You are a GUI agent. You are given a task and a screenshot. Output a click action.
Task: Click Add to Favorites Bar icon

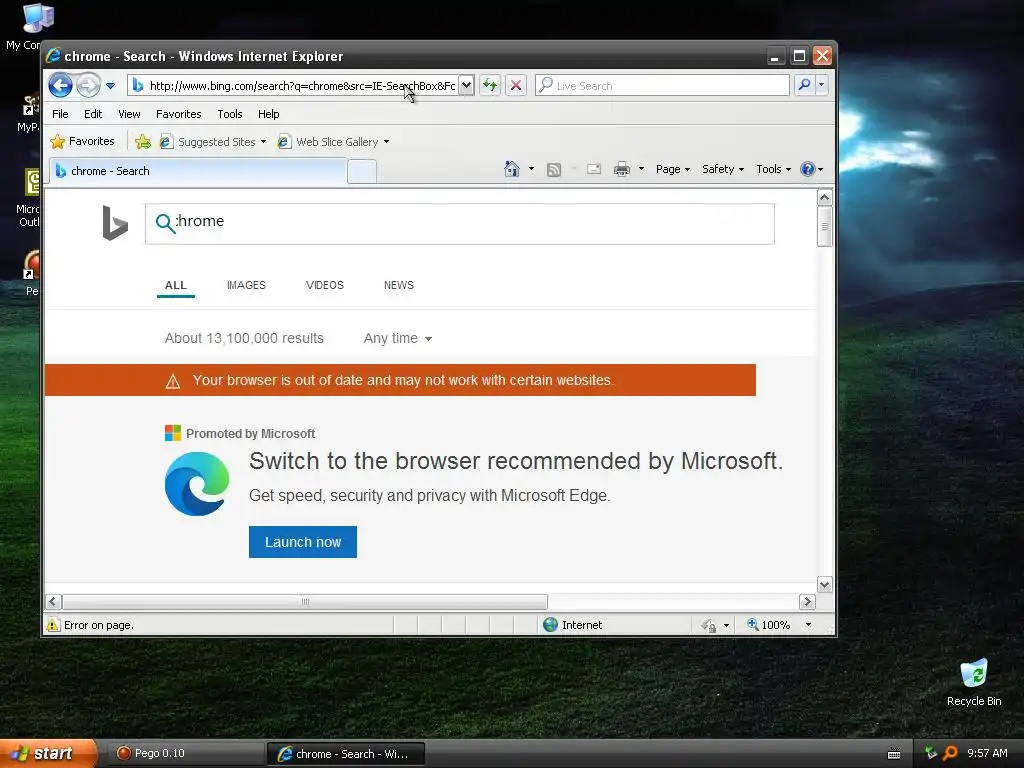click(142, 141)
